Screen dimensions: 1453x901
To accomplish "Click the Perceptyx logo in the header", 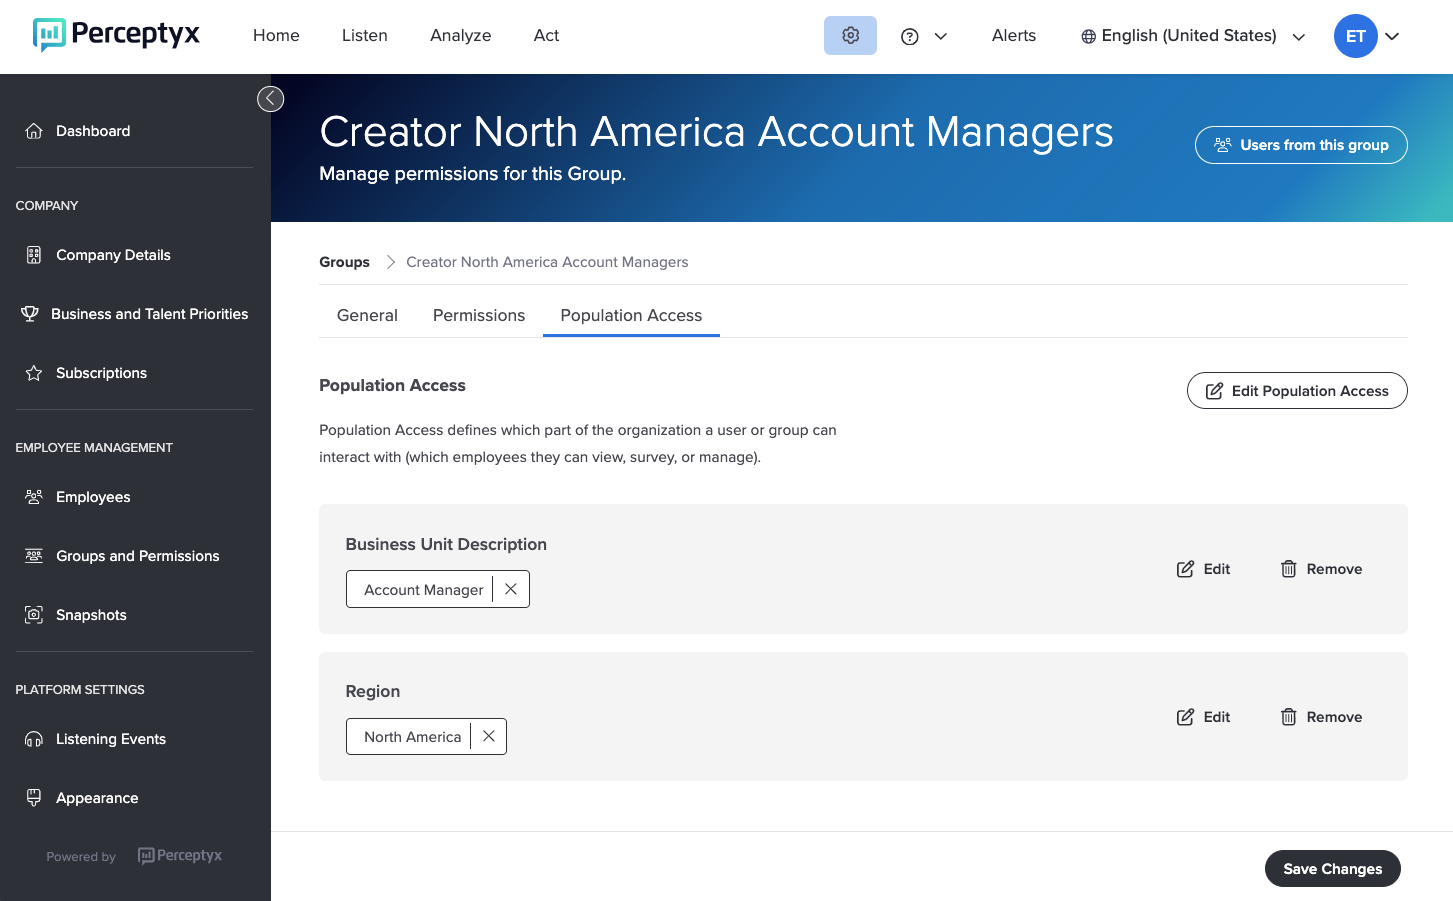I will (x=116, y=35).
